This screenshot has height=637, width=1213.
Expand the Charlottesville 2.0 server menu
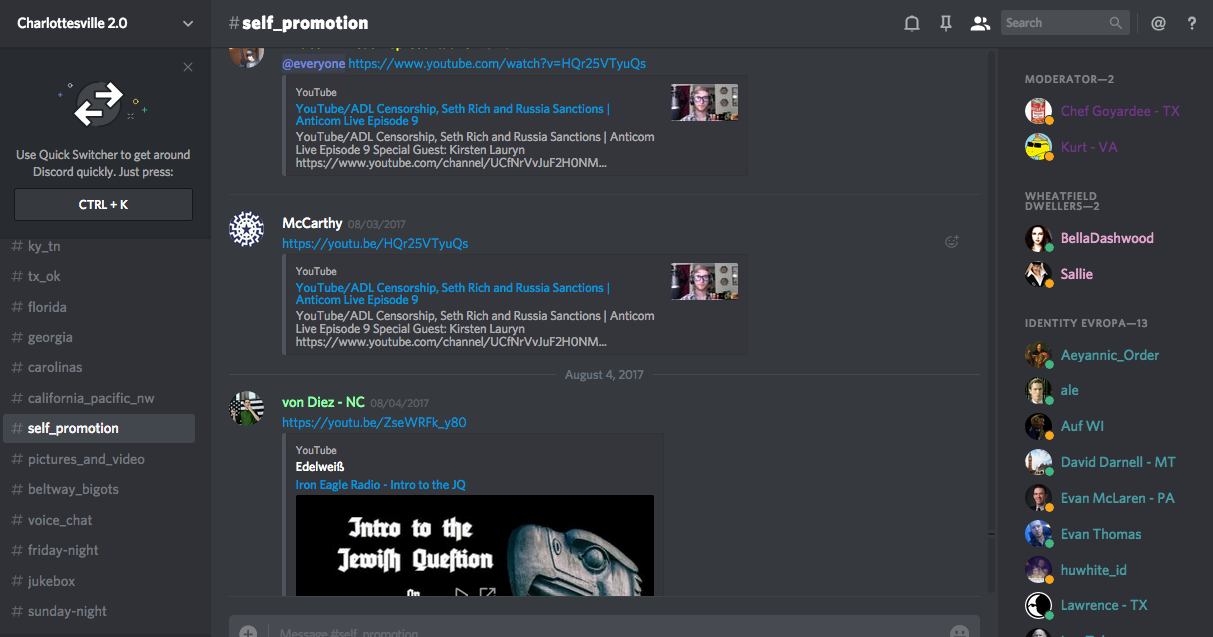click(188, 23)
